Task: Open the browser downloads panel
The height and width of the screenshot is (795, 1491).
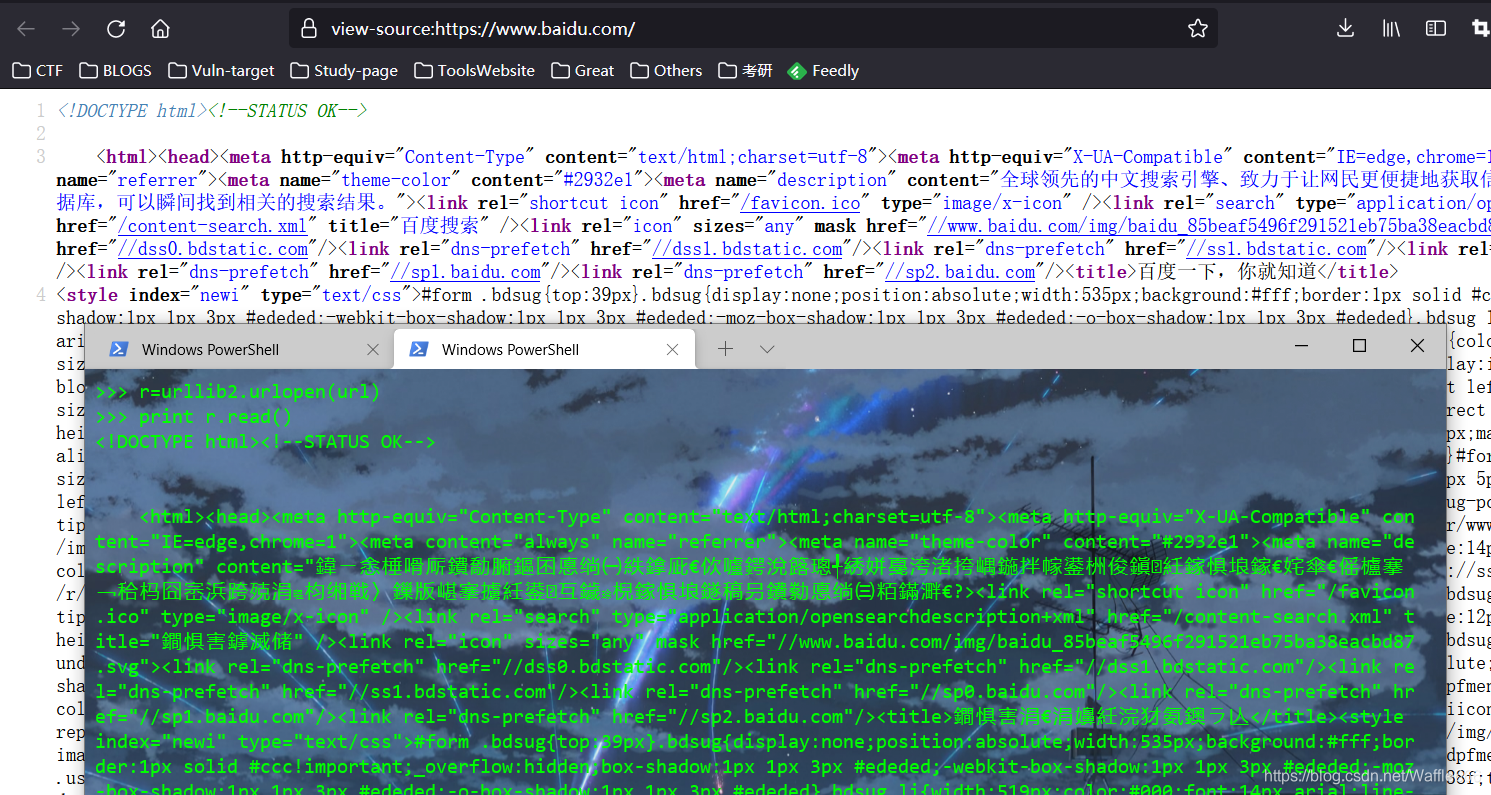Action: (x=1345, y=29)
